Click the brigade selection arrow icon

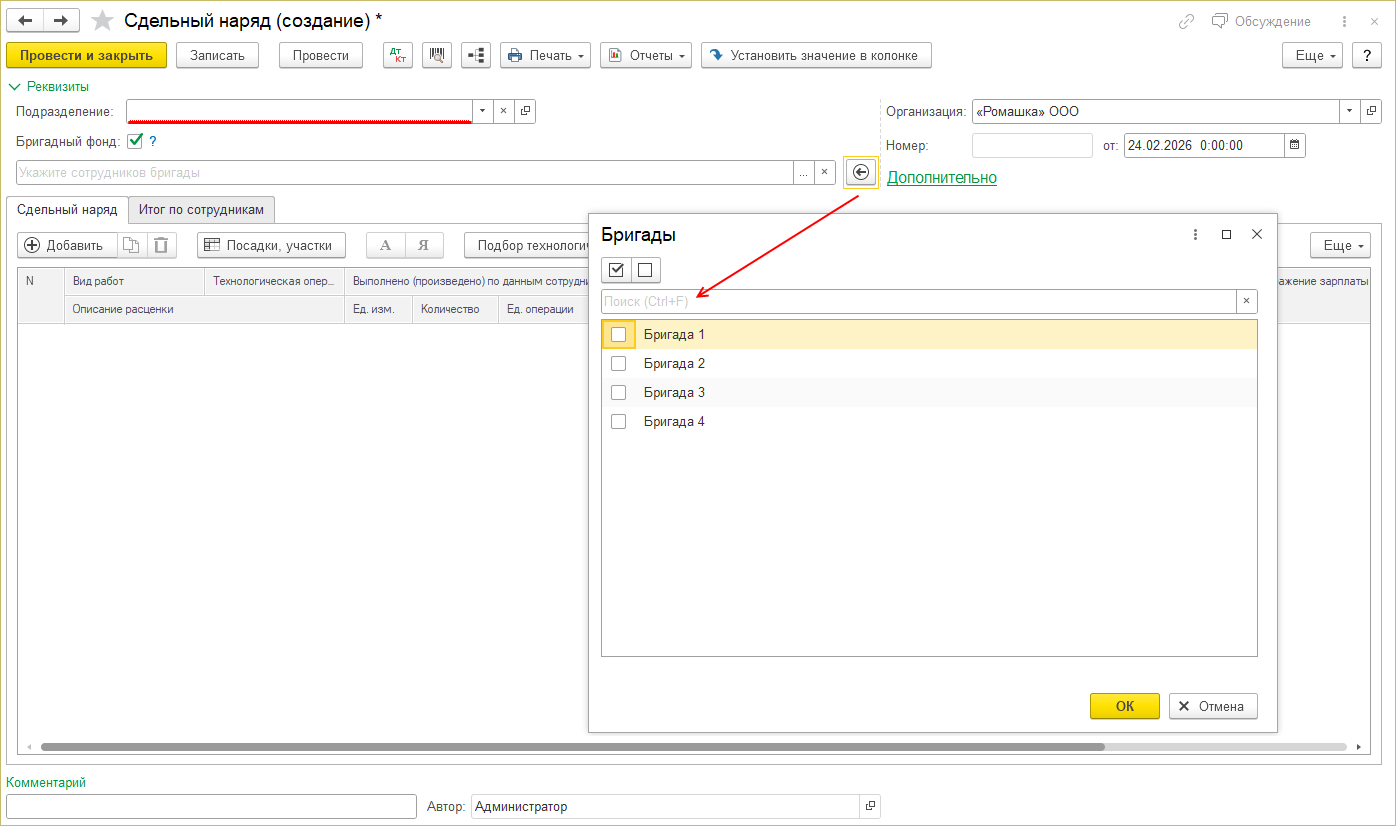861,173
